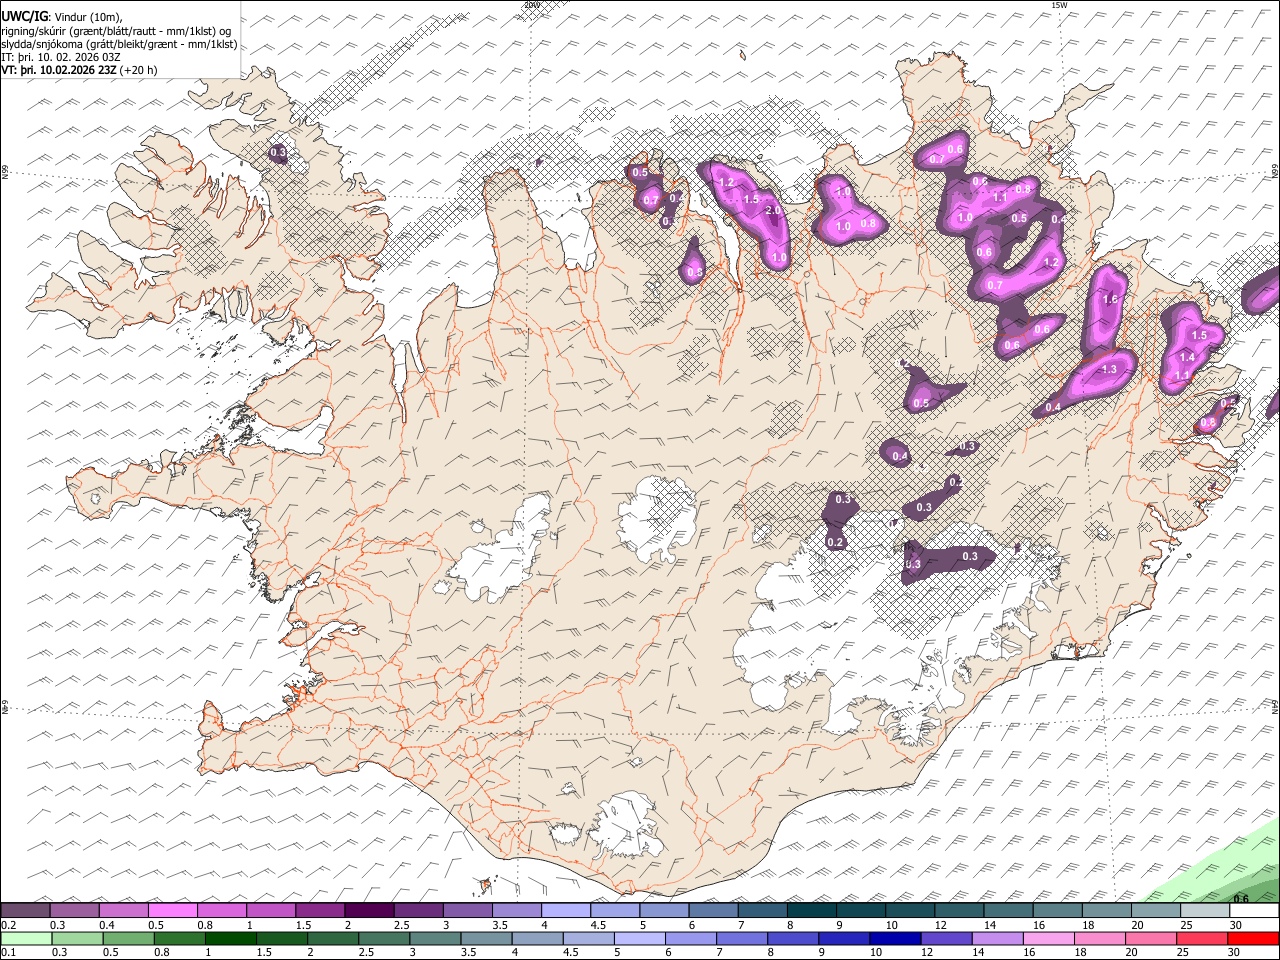Pick green-scale legend swatch between 0.1 and 0.3
The image size is (1280, 960).
26,939
